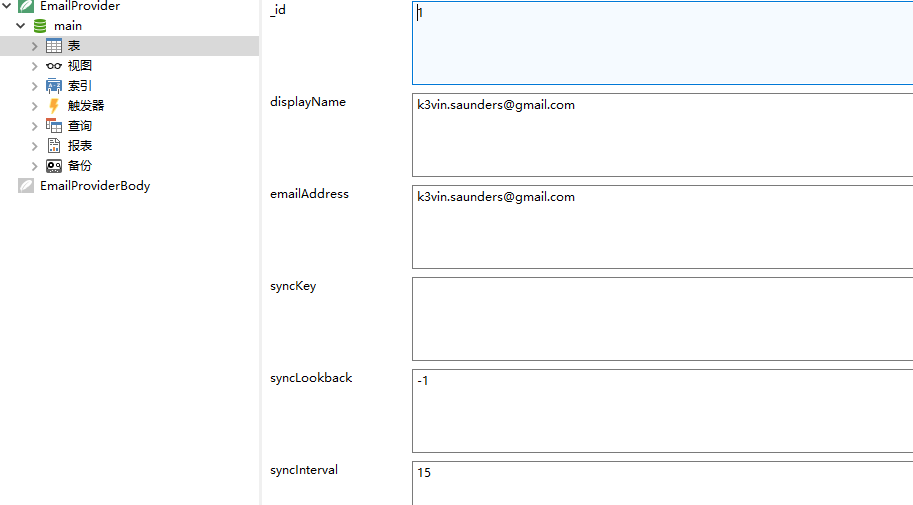The height and width of the screenshot is (505, 913).
Task: Click the green main schema icon
Action: coord(40,26)
